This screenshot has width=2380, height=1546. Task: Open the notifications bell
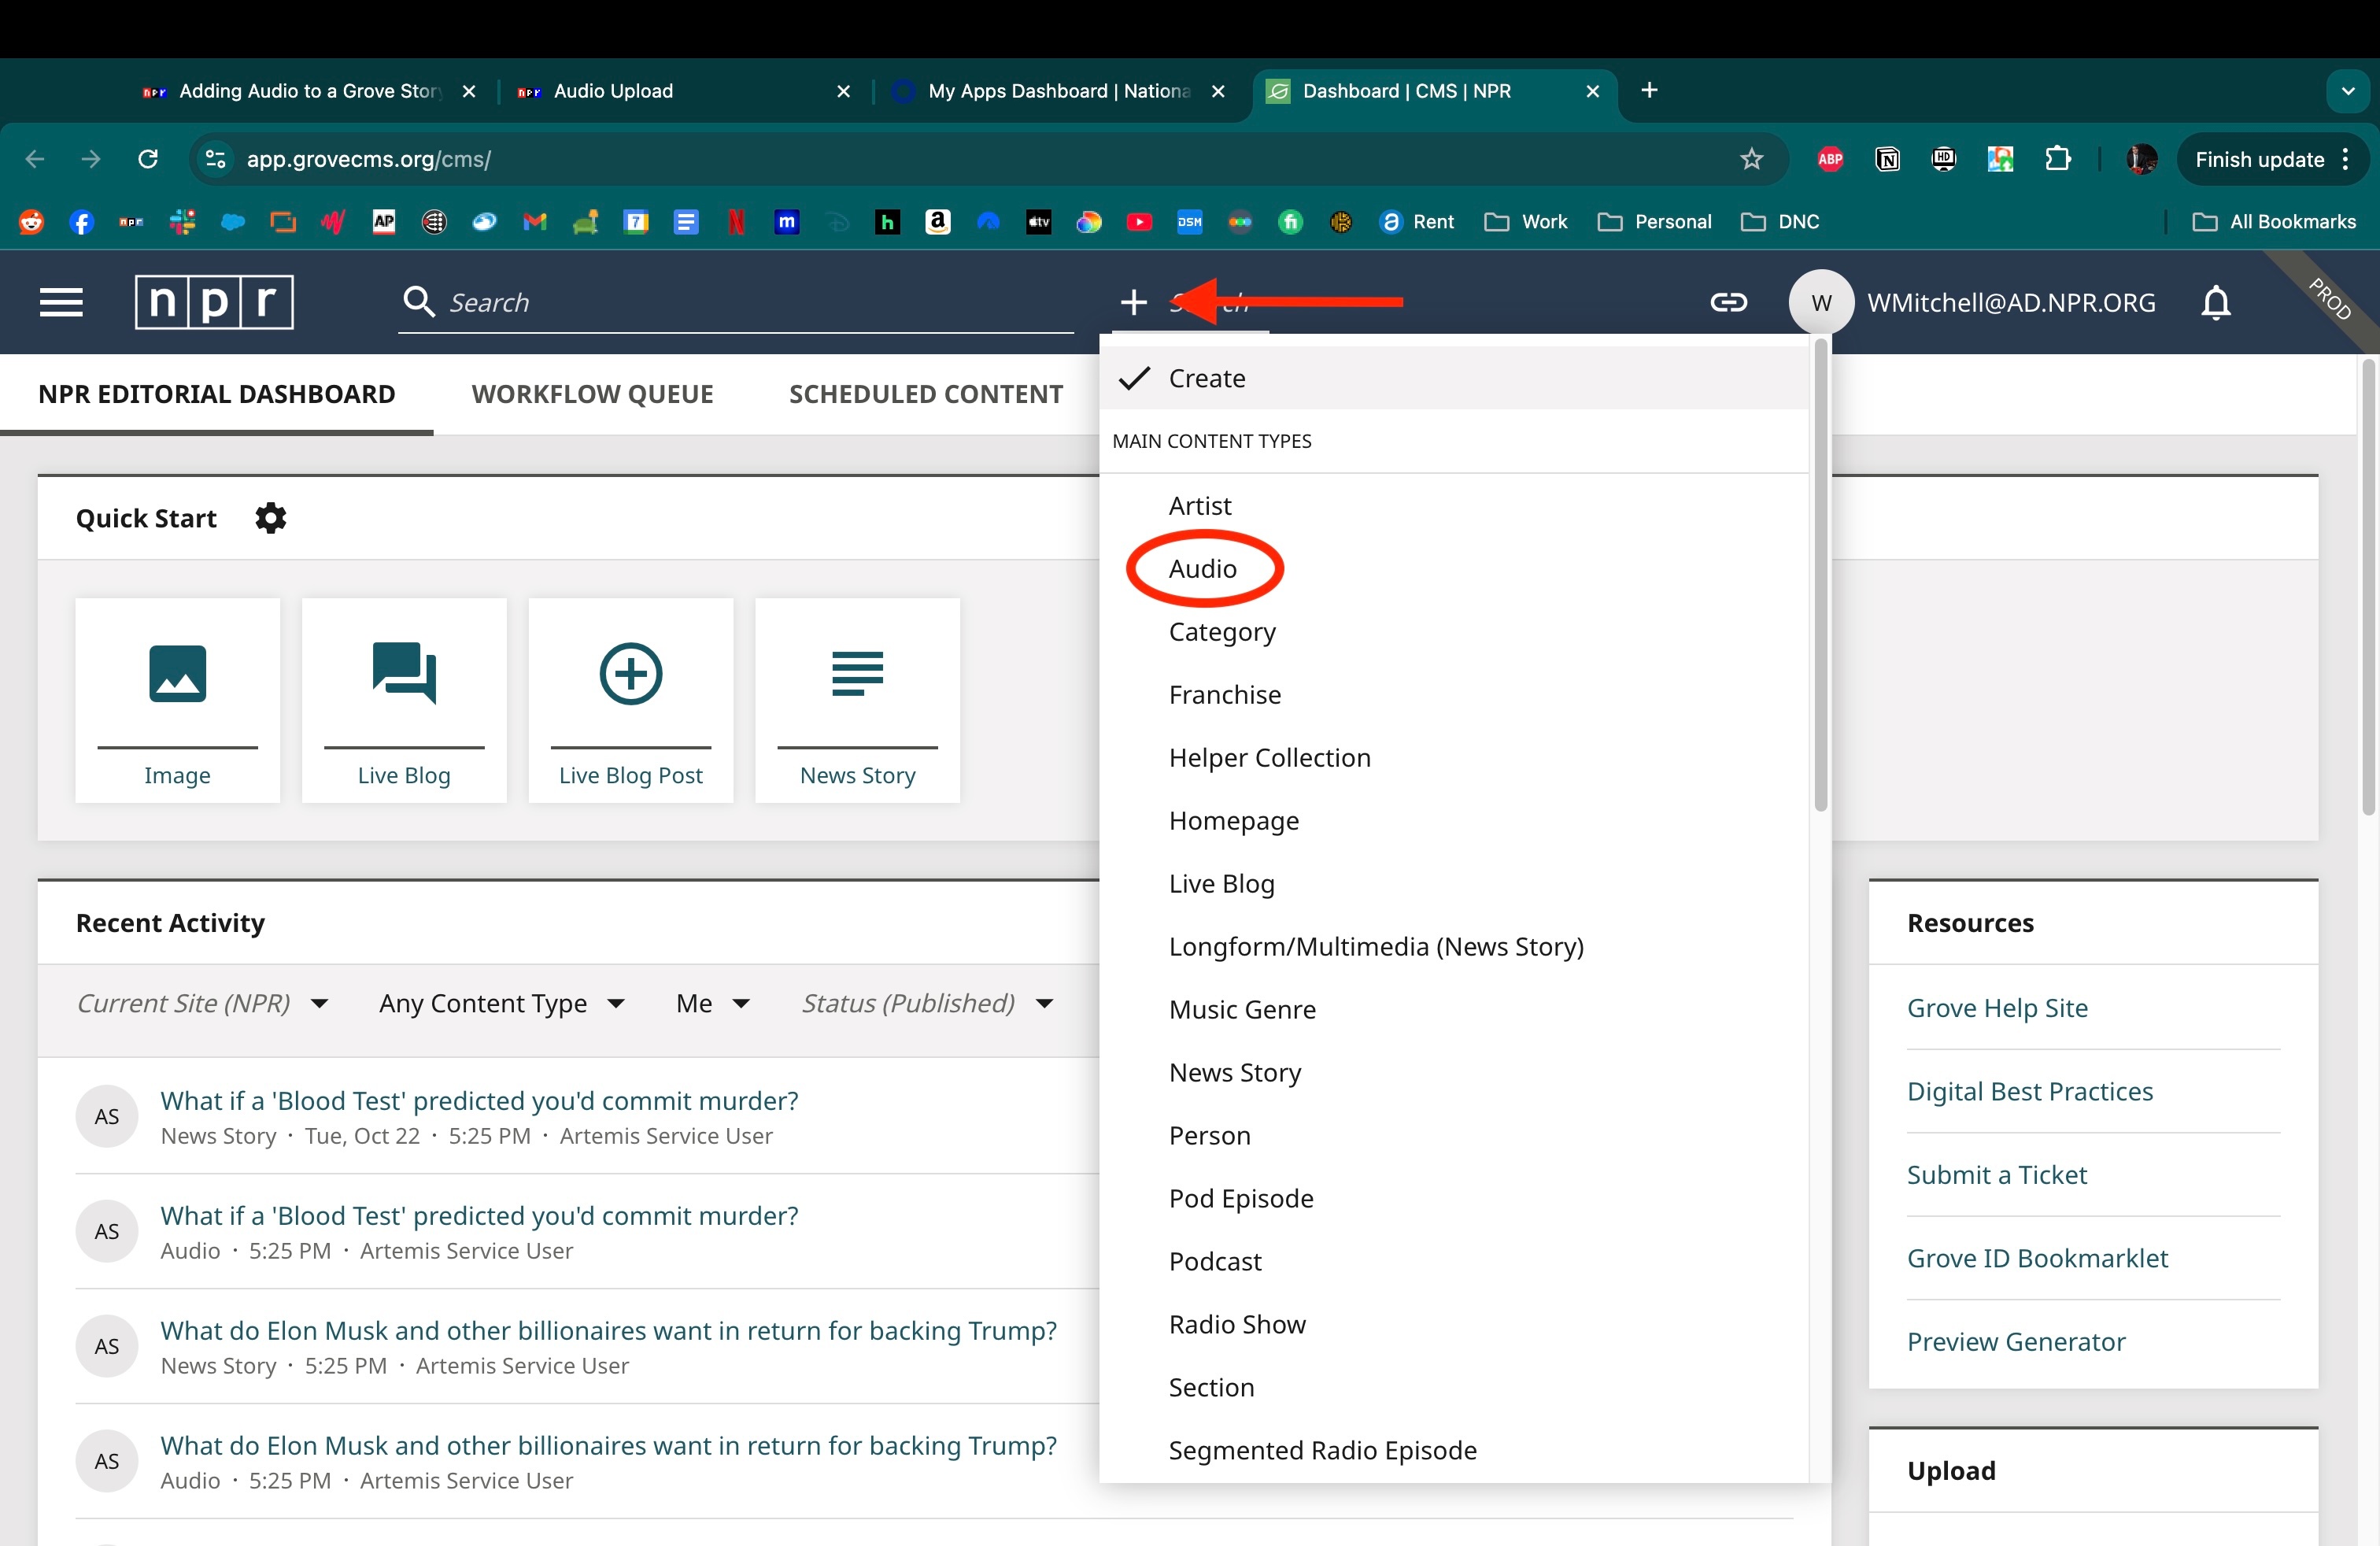pyautogui.click(x=2216, y=302)
